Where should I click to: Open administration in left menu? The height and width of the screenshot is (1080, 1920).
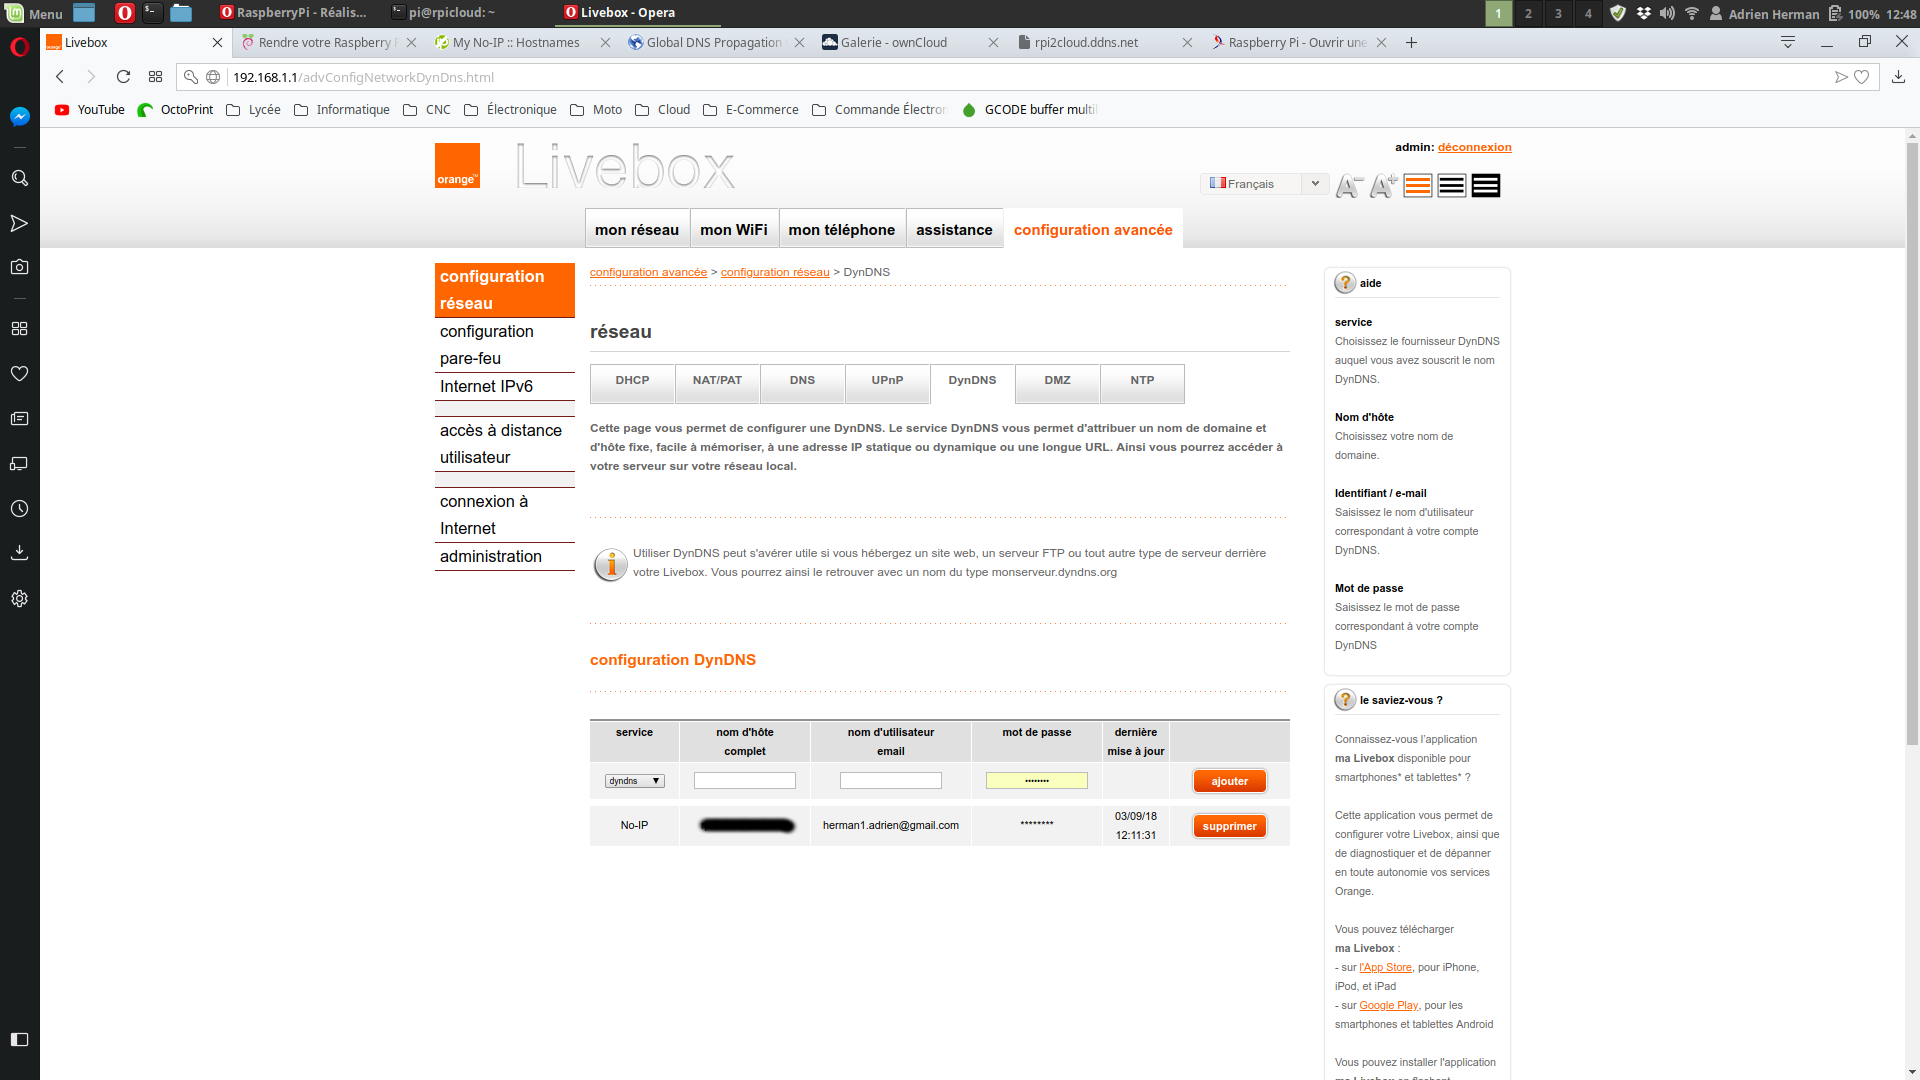(505, 557)
